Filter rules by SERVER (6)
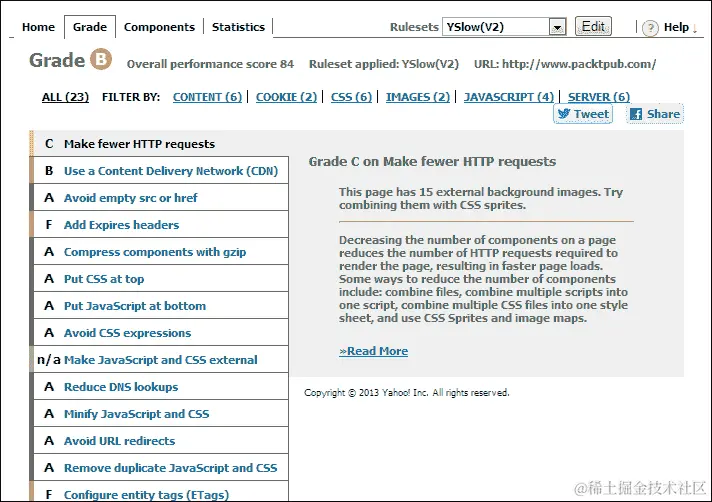The image size is (712, 502). click(x=598, y=97)
